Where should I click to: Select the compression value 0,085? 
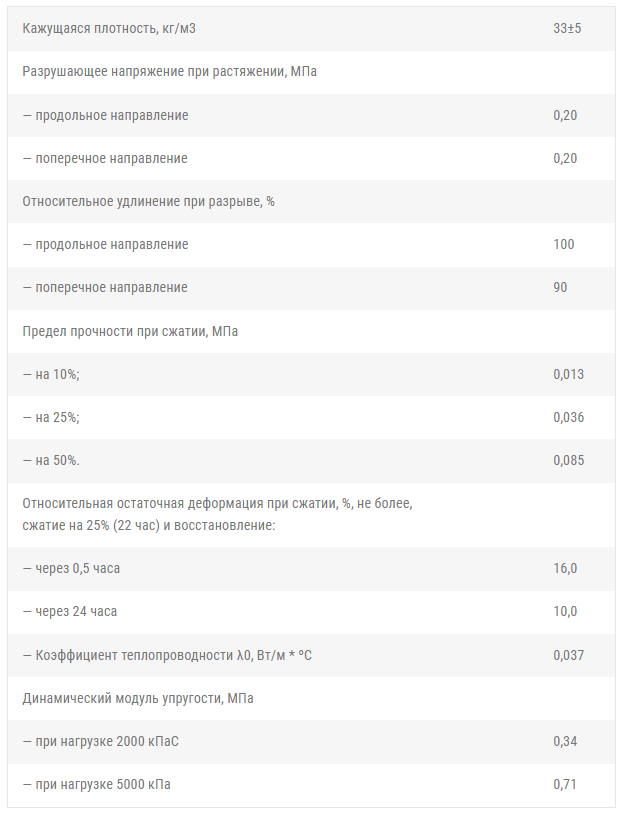(568, 461)
